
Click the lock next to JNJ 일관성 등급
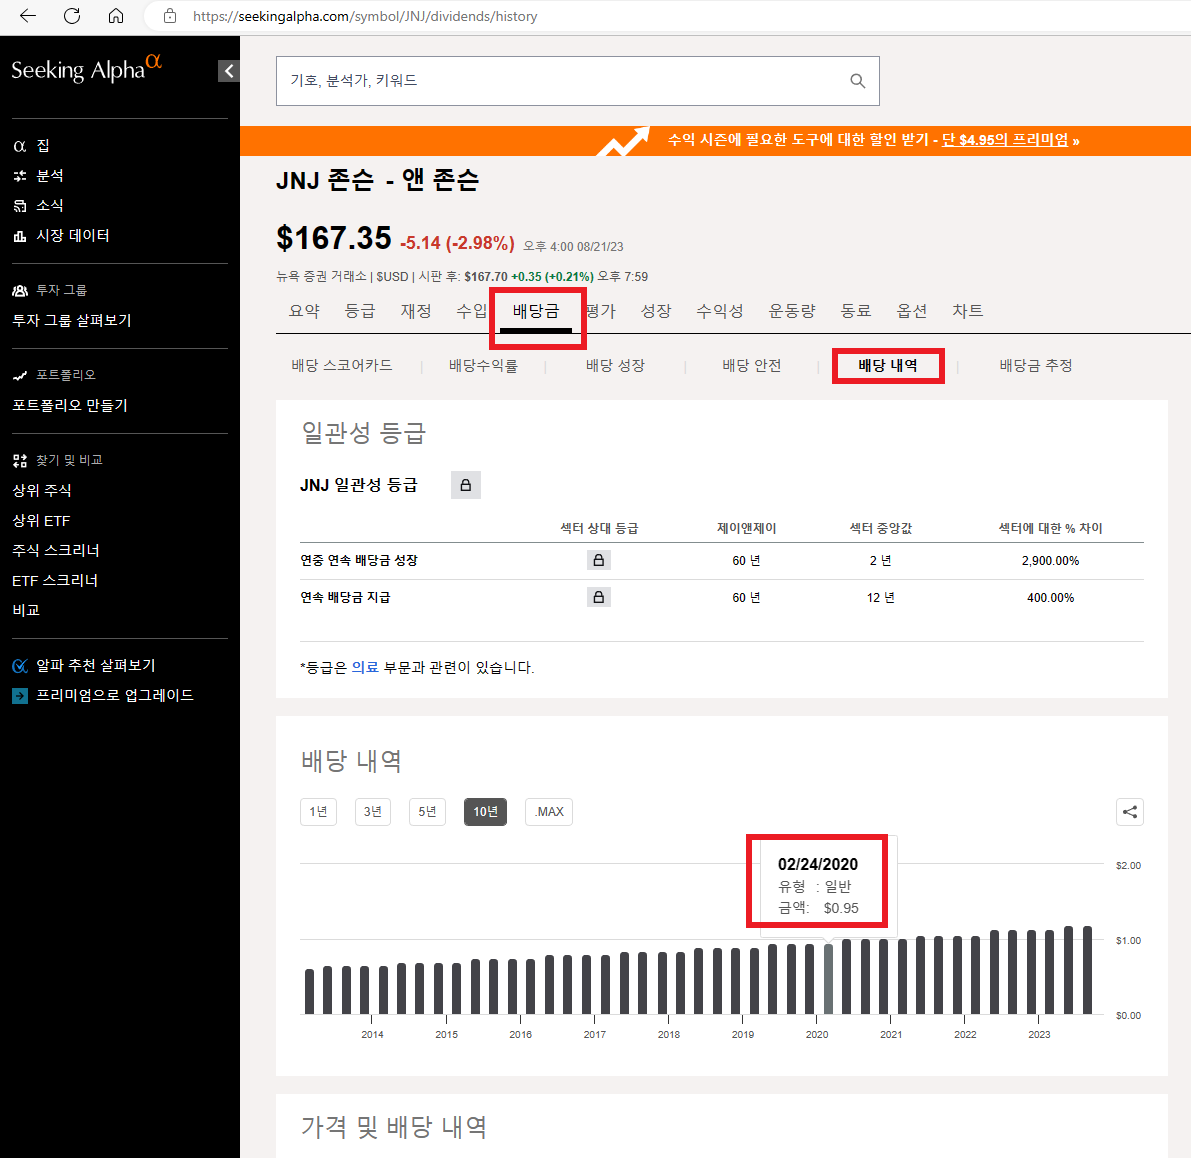466,485
